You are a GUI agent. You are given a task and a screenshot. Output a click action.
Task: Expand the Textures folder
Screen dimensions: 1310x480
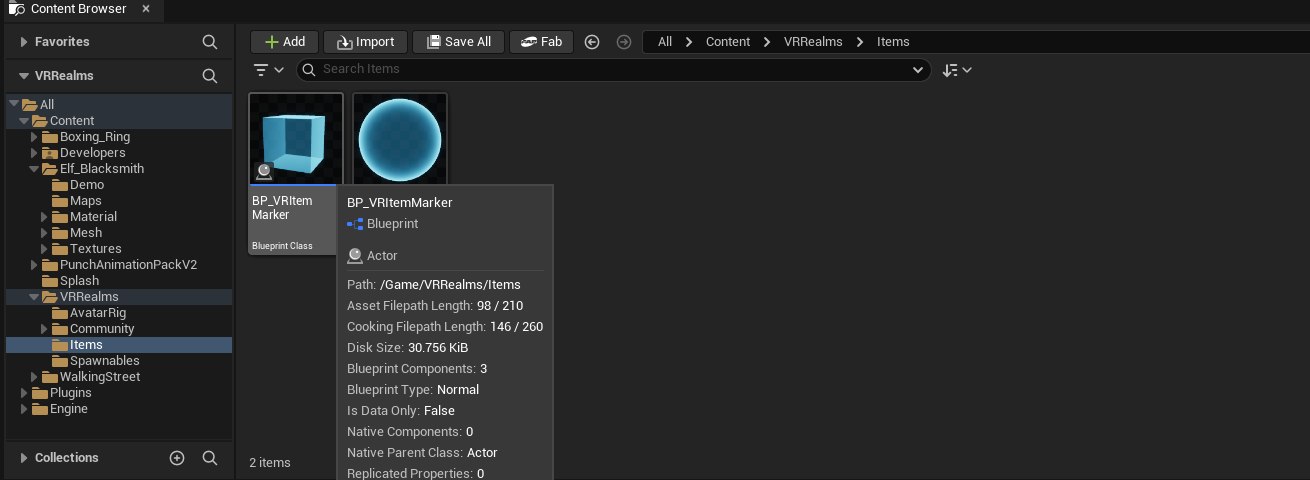pyautogui.click(x=44, y=249)
